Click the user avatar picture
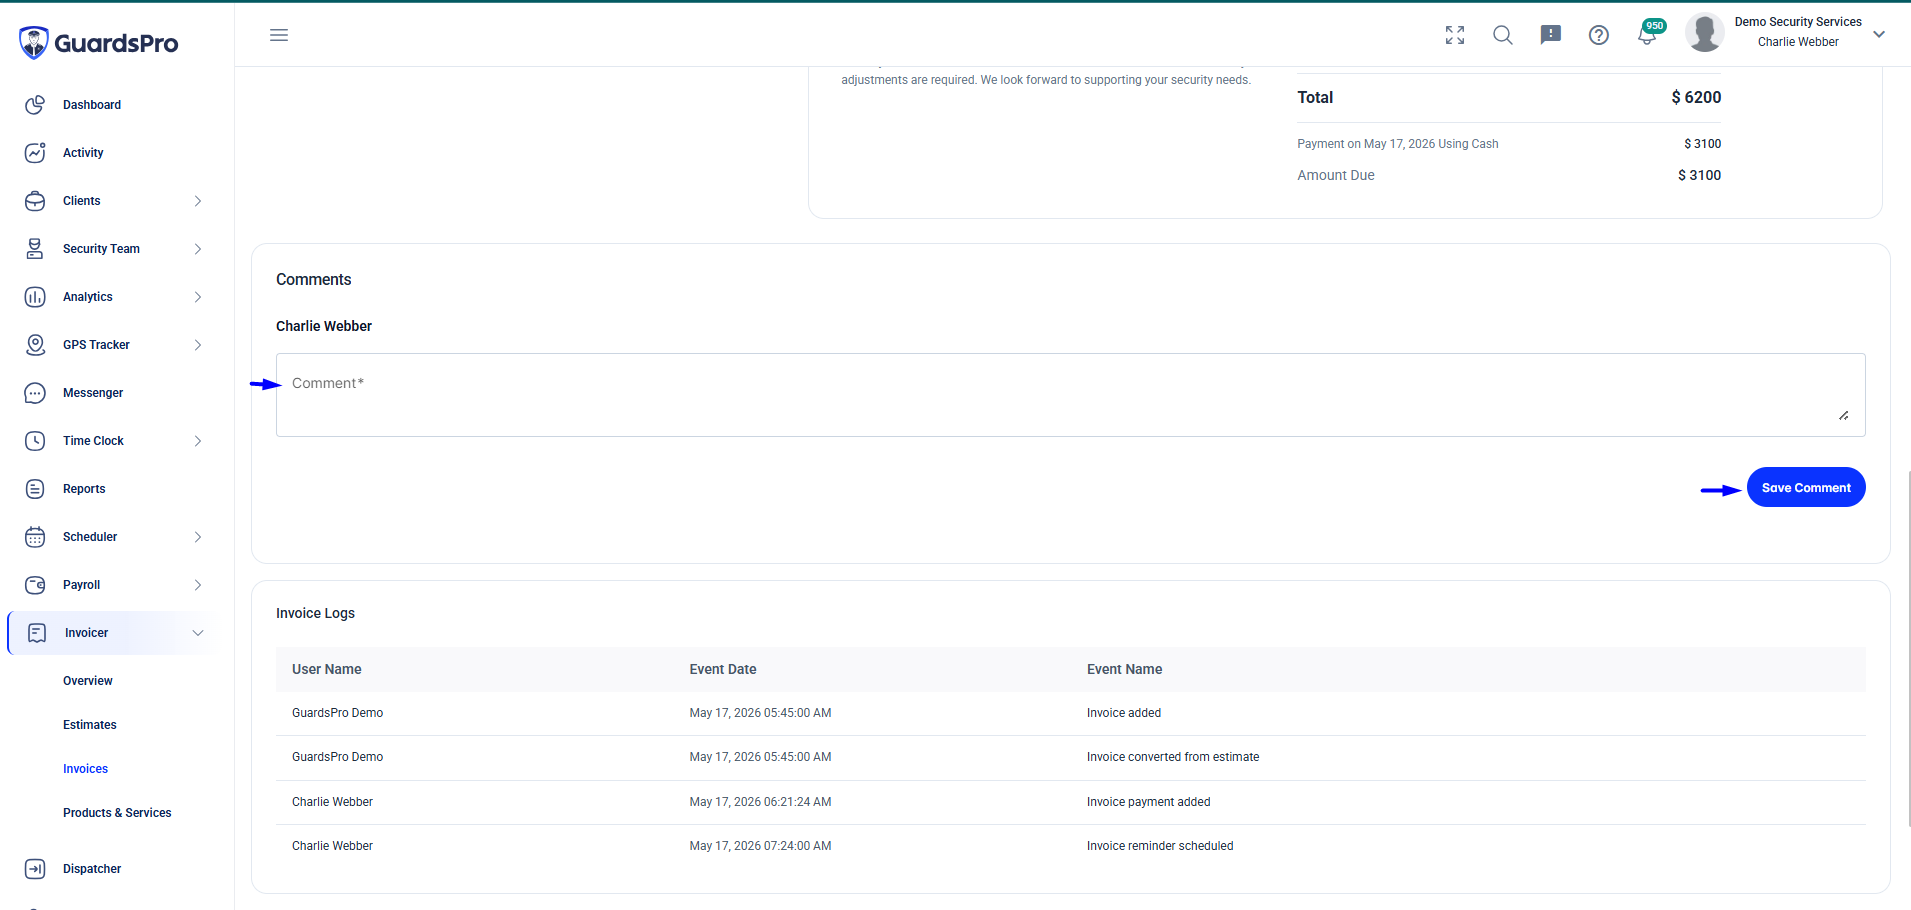The height and width of the screenshot is (910, 1911). click(1705, 33)
